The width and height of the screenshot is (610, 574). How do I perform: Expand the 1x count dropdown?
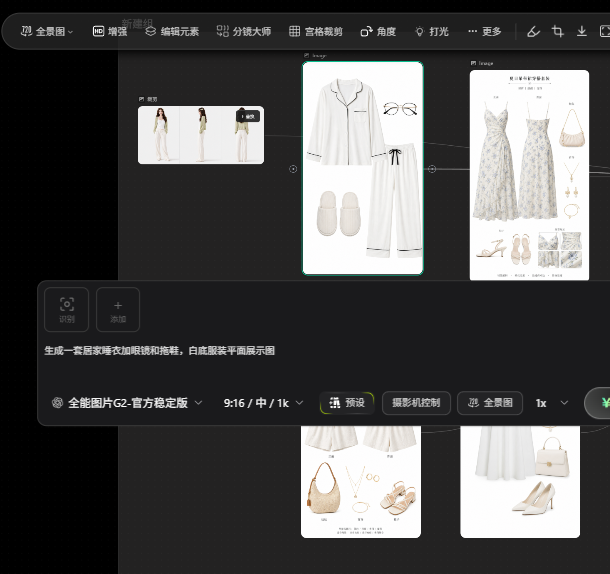552,403
